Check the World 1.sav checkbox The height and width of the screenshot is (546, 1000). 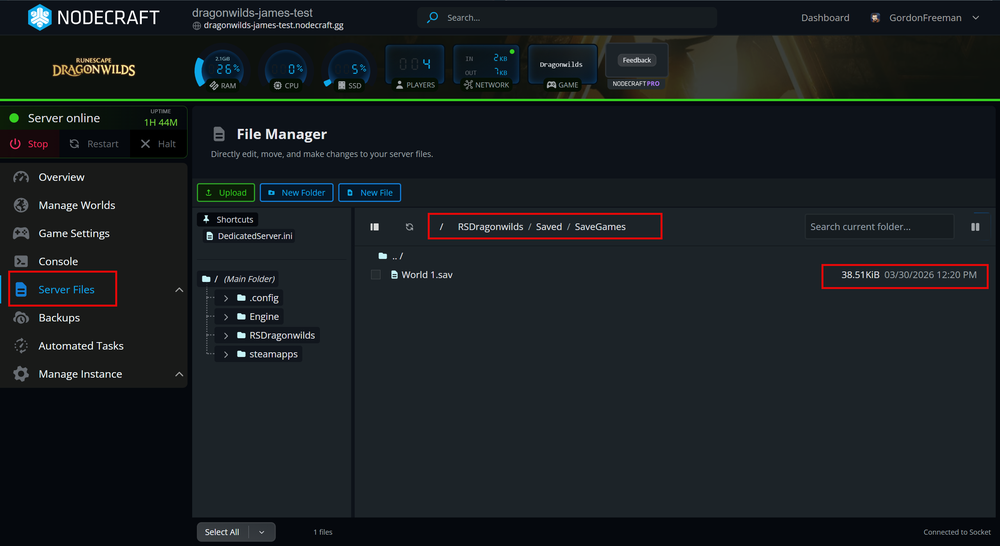(376, 275)
